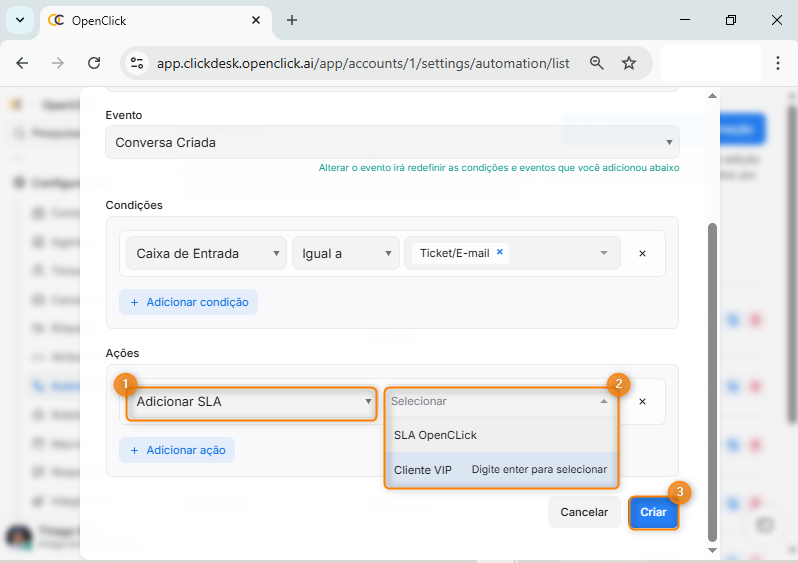Open Chrome three-dot menu
798x563 pixels.
click(x=777, y=63)
